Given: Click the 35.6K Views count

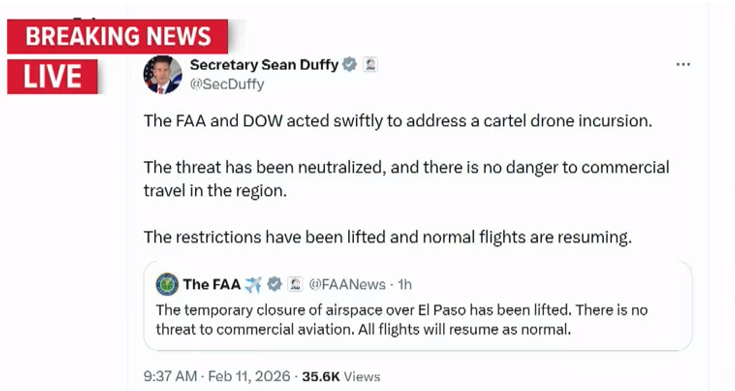Looking at the screenshot, I should [341, 376].
